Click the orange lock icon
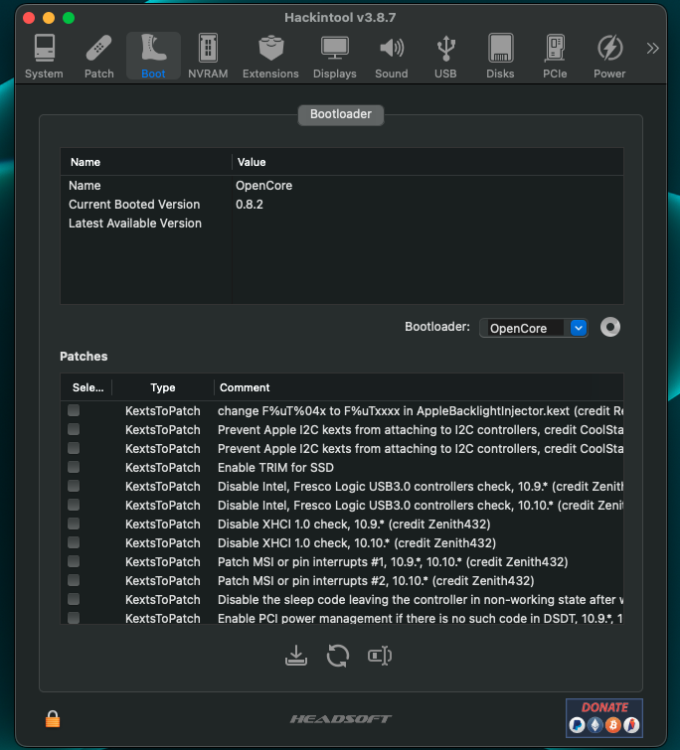 click(x=53, y=718)
